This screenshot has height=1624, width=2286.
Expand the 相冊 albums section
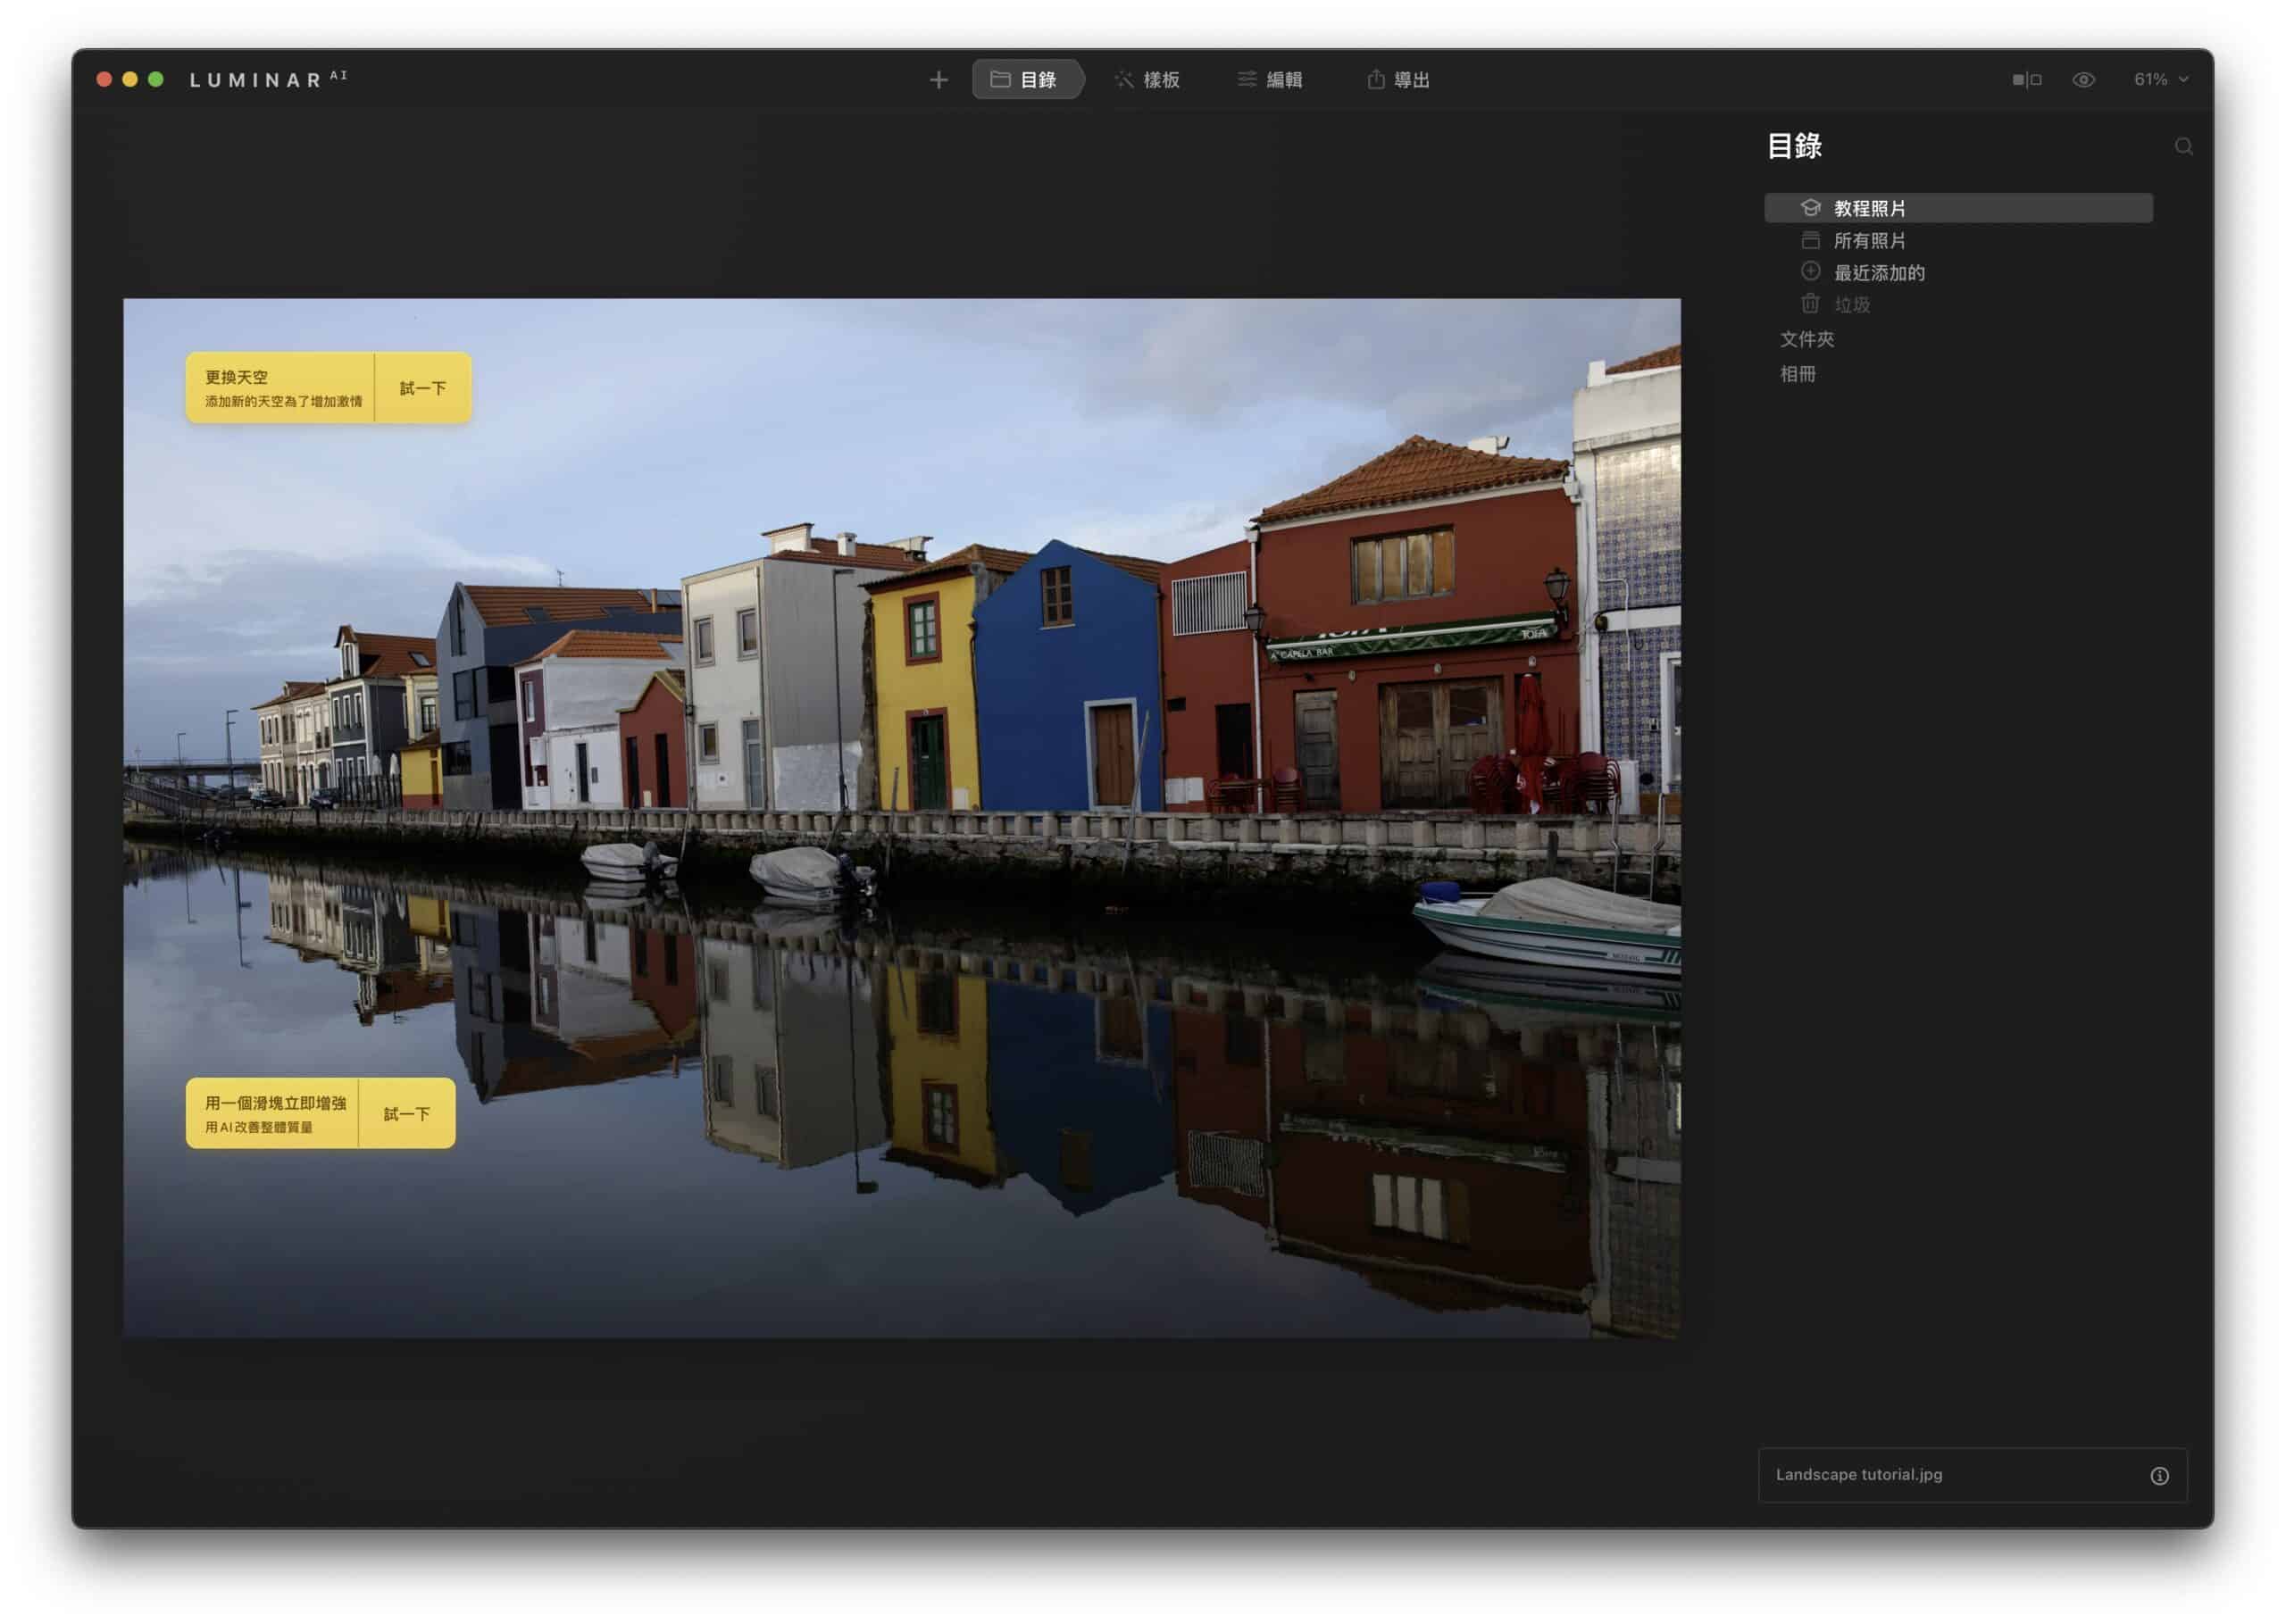coord(1797,374)
